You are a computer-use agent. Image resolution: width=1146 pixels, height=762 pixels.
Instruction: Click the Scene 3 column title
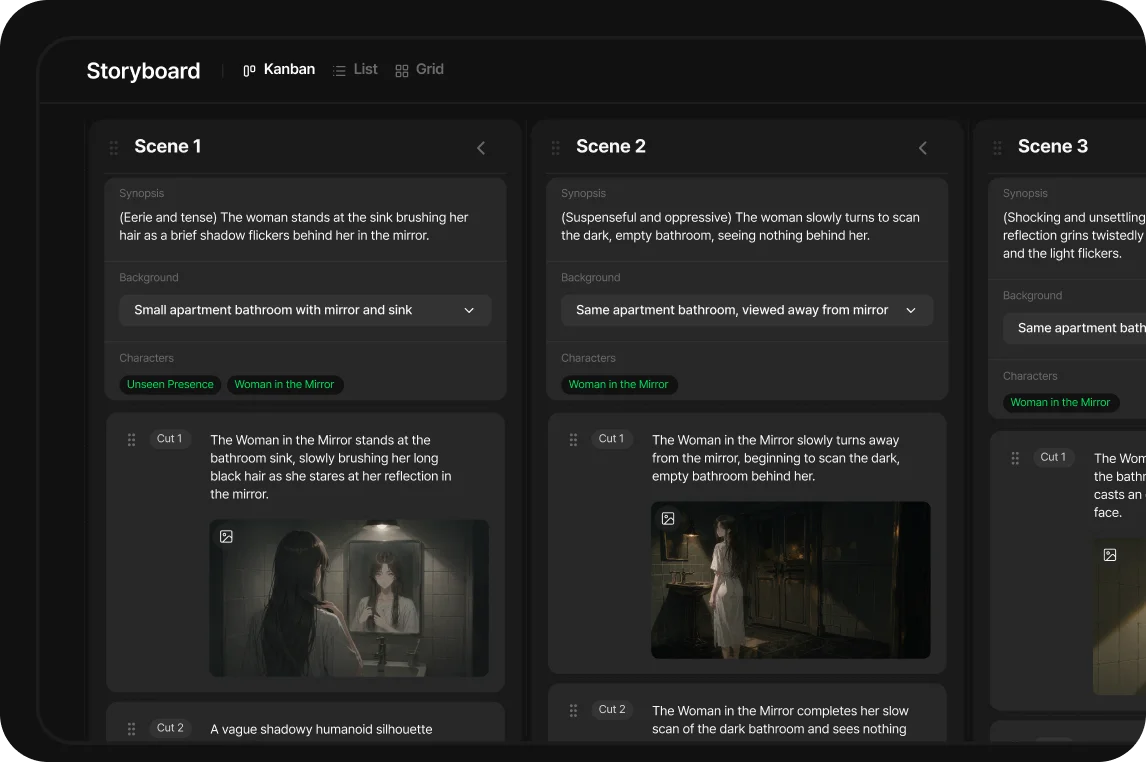click(x=1053, y=147)
